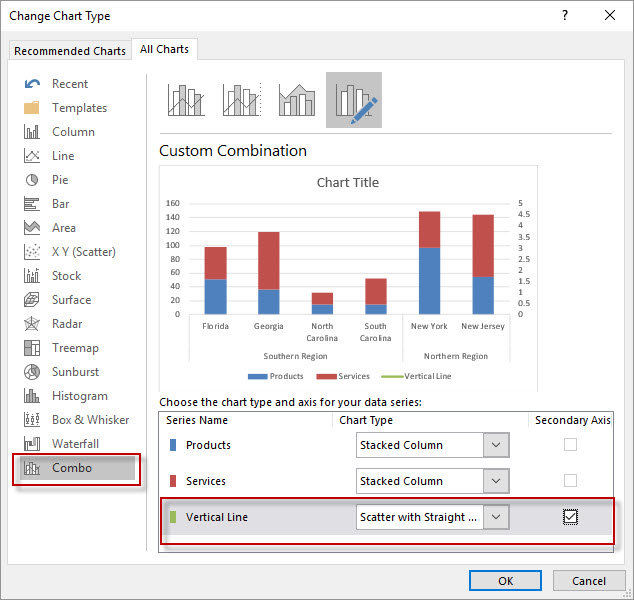Choose the Radar chart category

[x=69, y=324]
